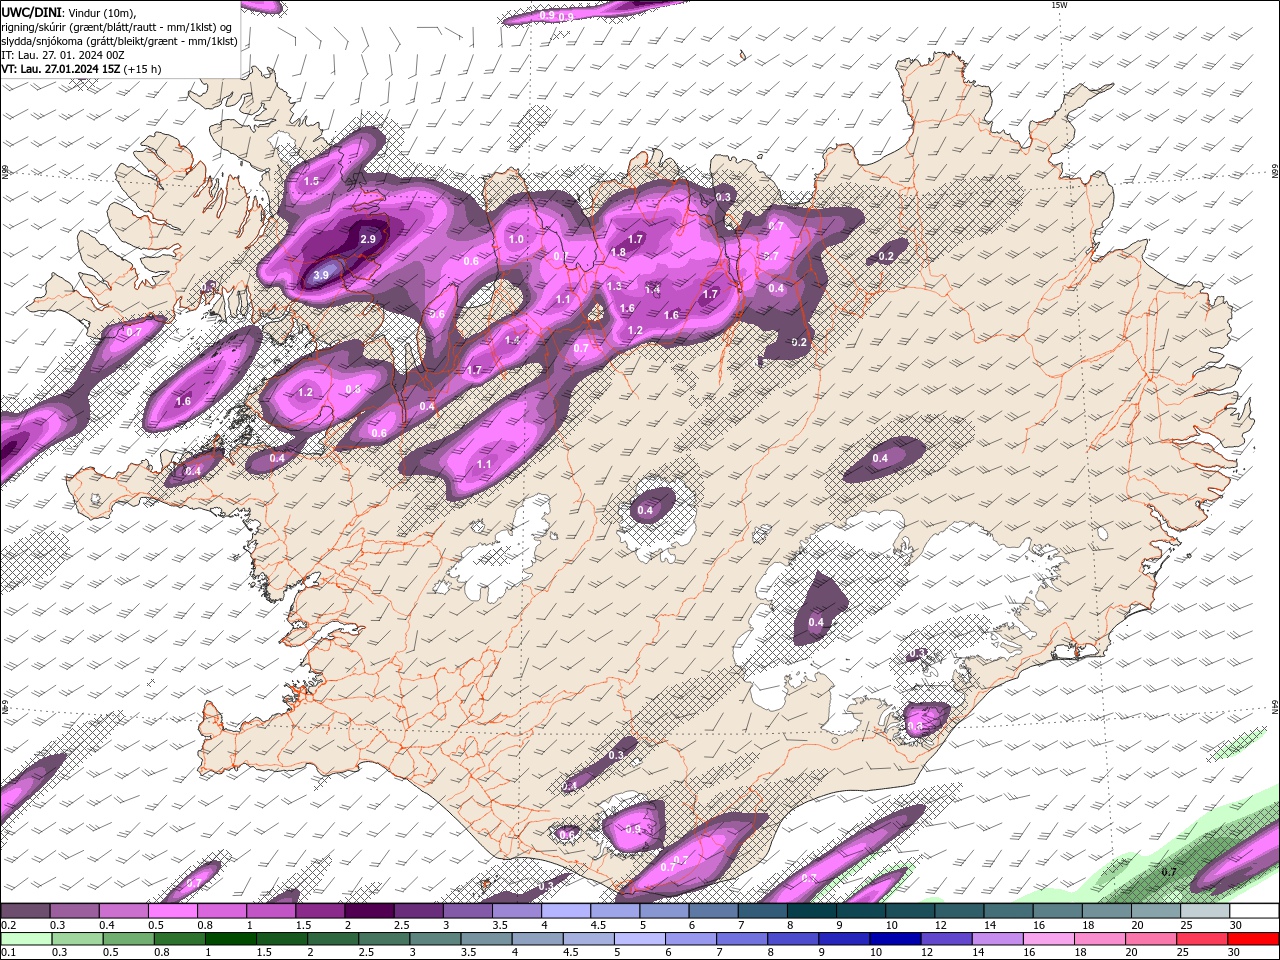This screenshot has width=1280, height=960.
Task: Click the pale green 0.1 swatch in the rain legend
Action: point(25,939)
